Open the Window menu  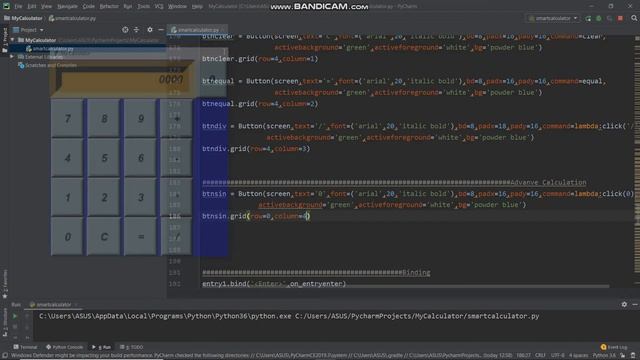(177, 6)
